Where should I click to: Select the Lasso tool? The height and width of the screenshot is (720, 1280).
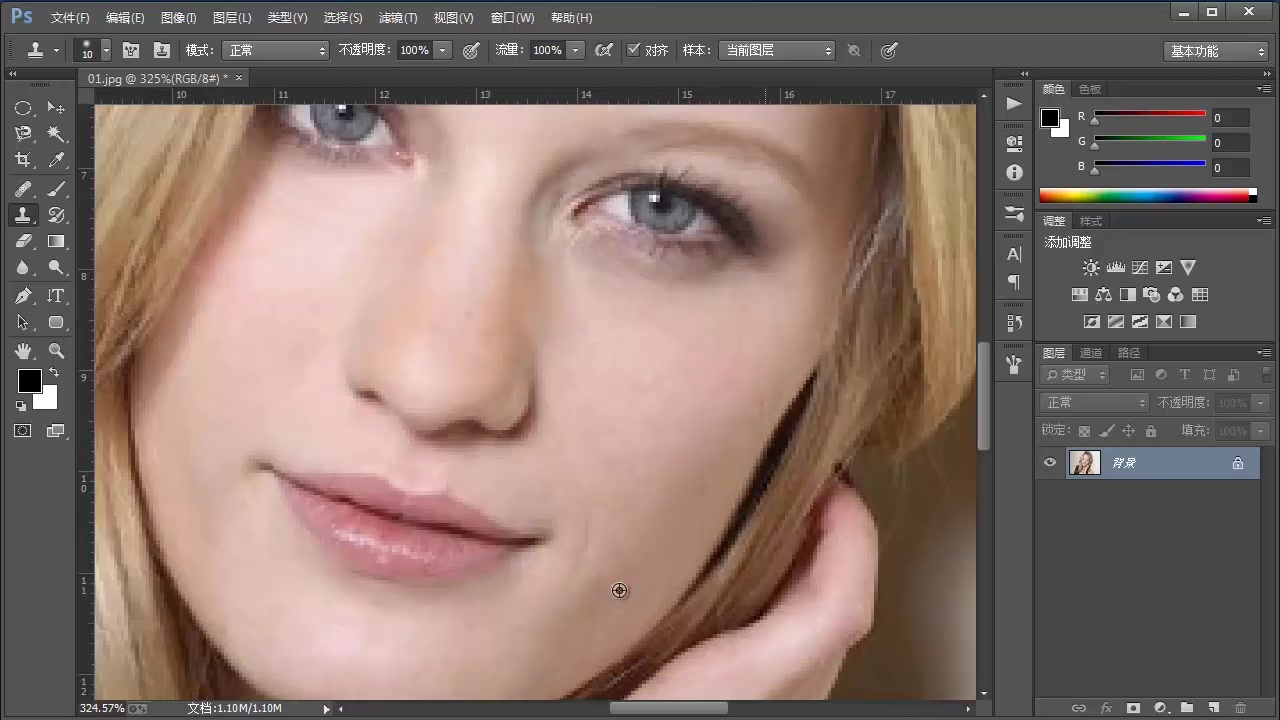click(x=23, y=134)
